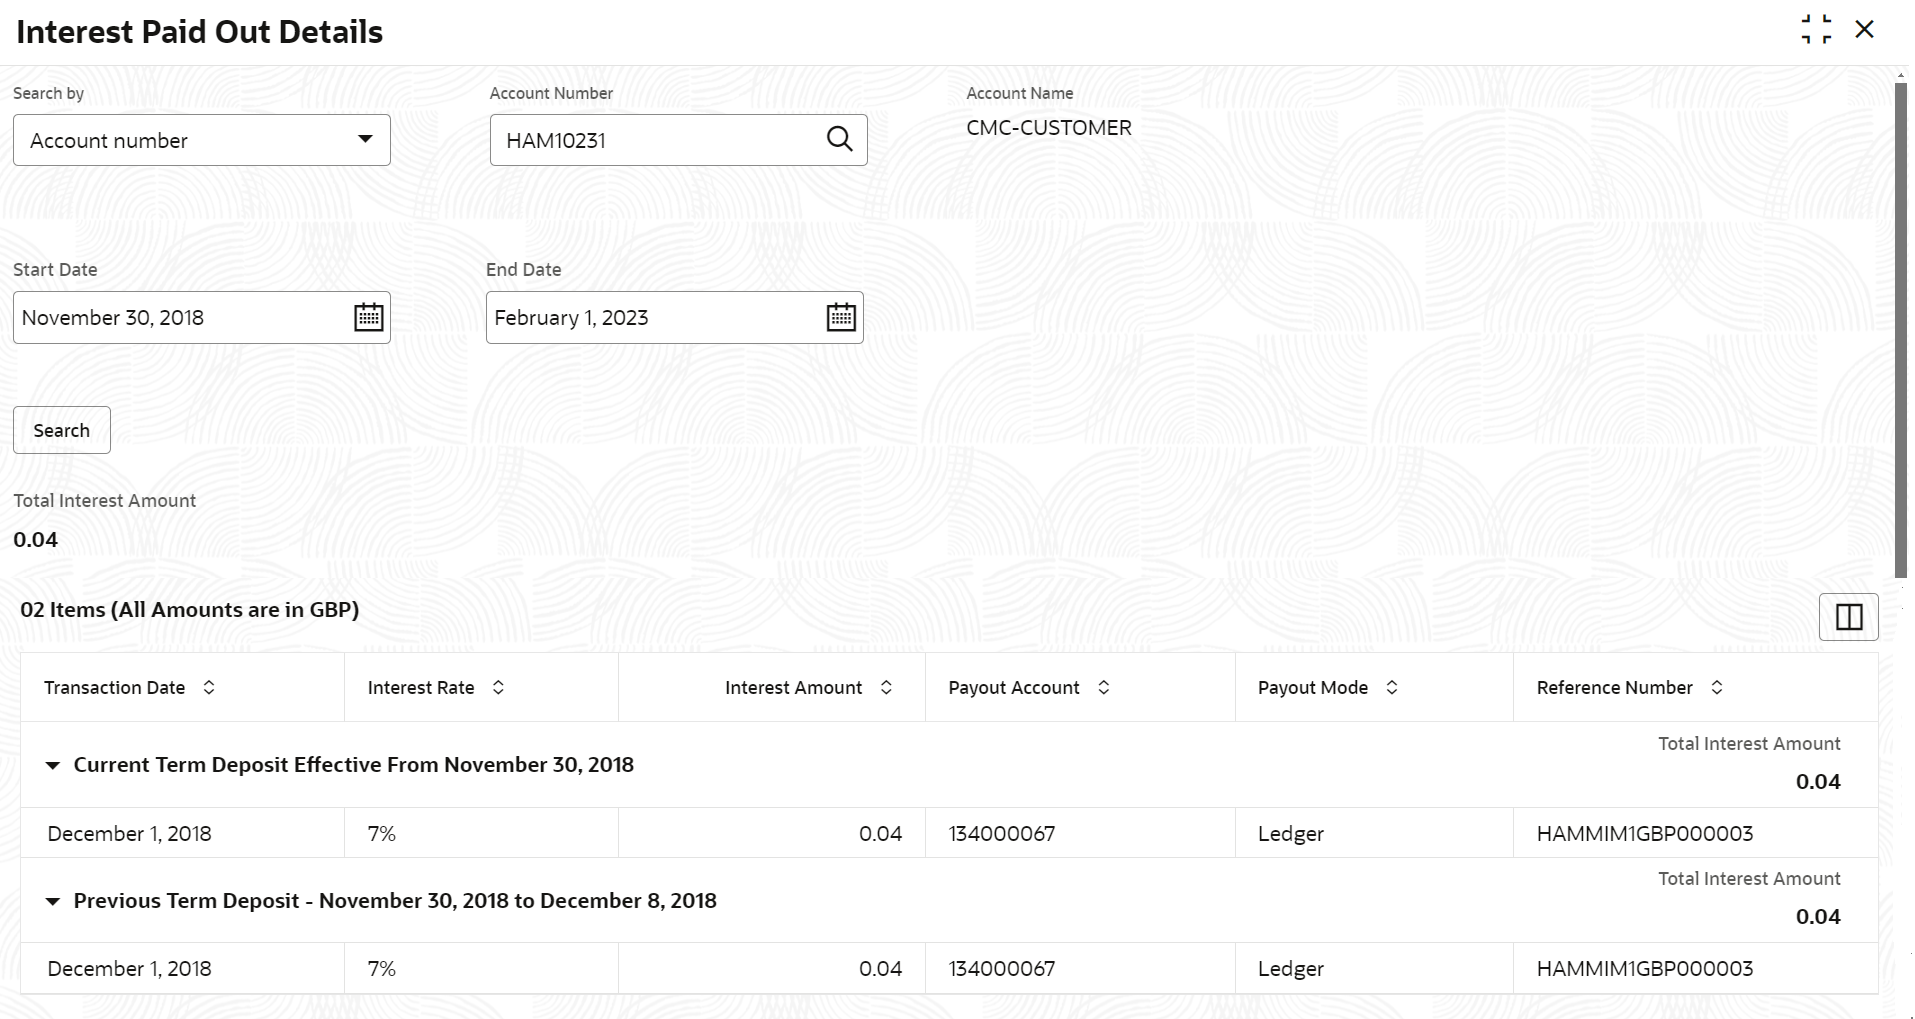
Task: Select the reference HAMMIM1GBP000003 in first row
Action: click(1644, 833)
